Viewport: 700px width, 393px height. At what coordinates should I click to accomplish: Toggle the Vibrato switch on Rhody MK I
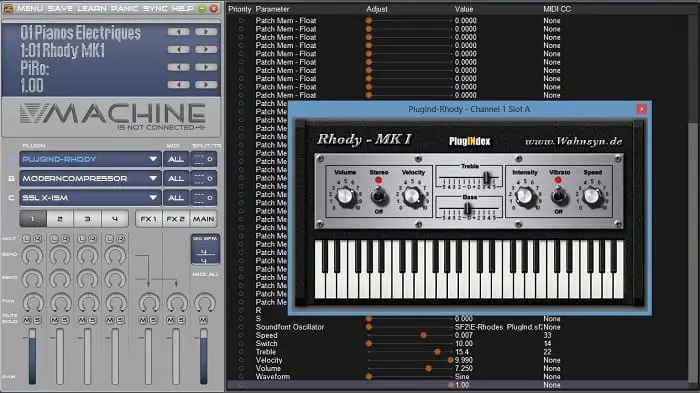[558, 195]
